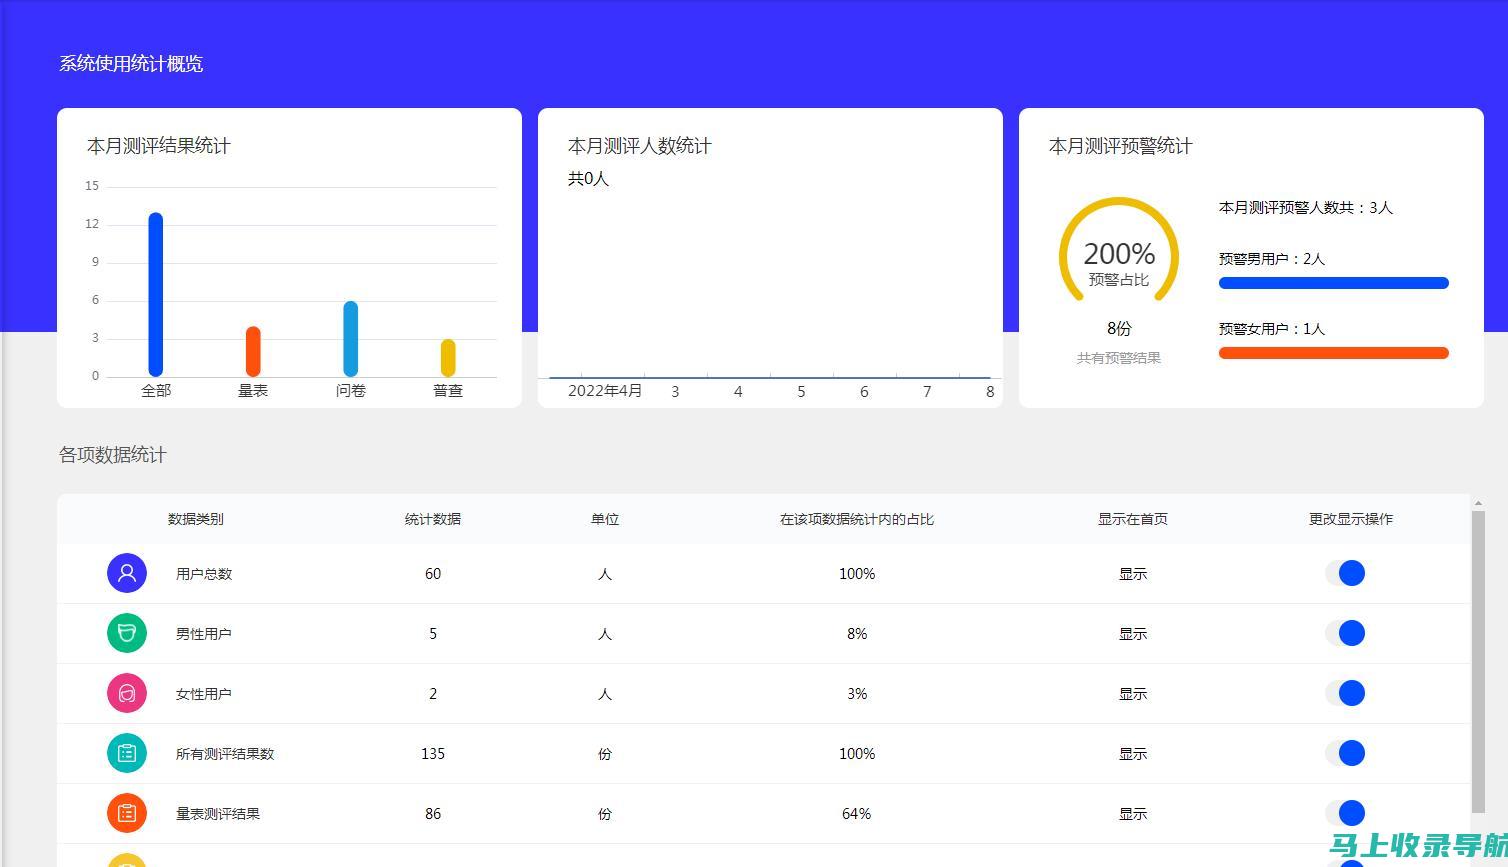Click the 系统使用统计概览 heading
Image resolution: width=1508 pixels, height=867 pixels.
tap(131, 63)
